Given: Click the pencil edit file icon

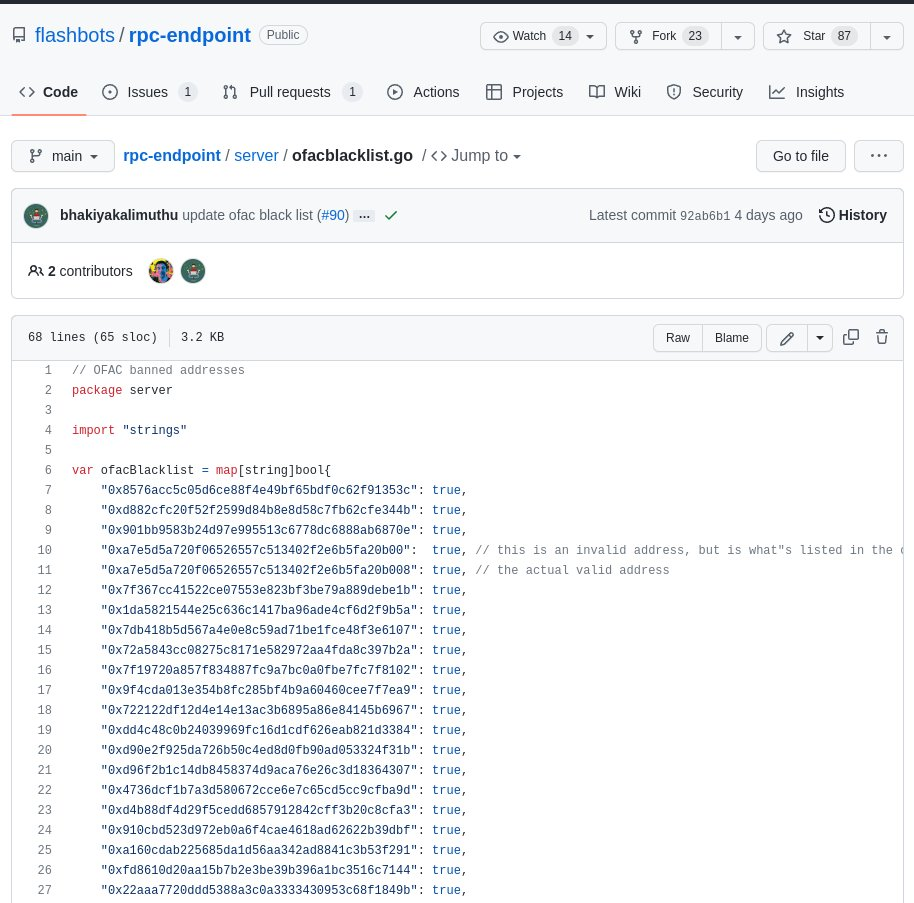Looking at the screenshot, I should (786, 338).
